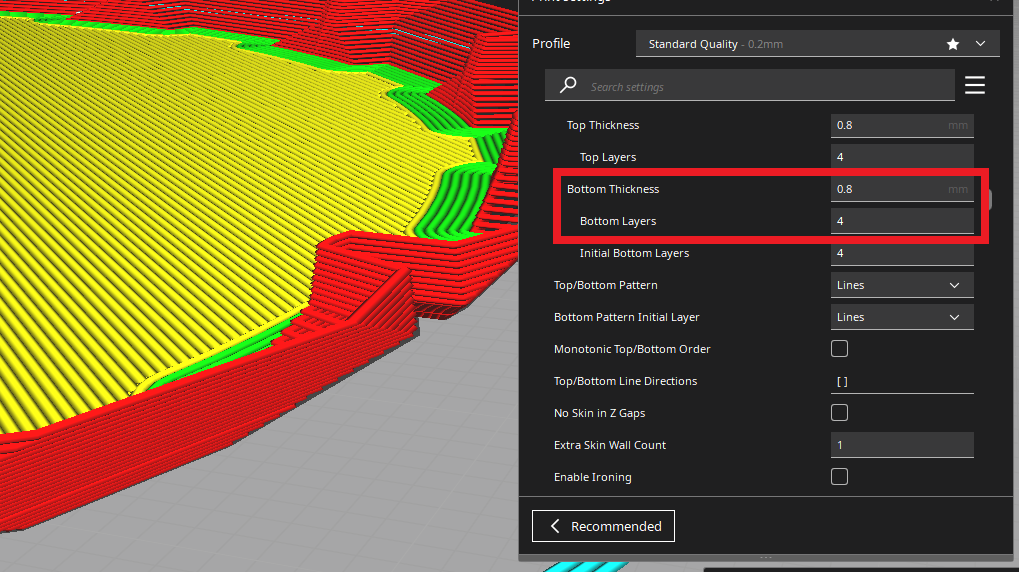Click the Enable Ironing label
Viewport: 1019px width, 572px height.
coord(592,477)
